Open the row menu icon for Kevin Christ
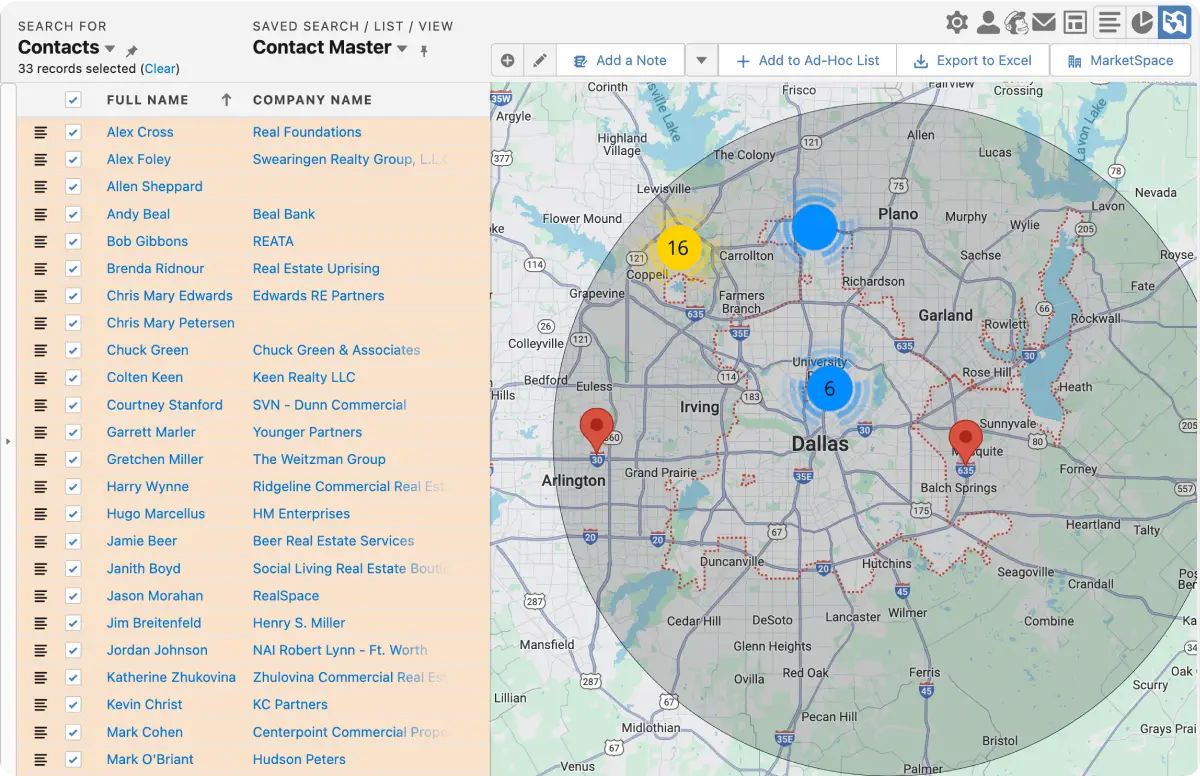The image size is (1200, 776). click(41, 704)
